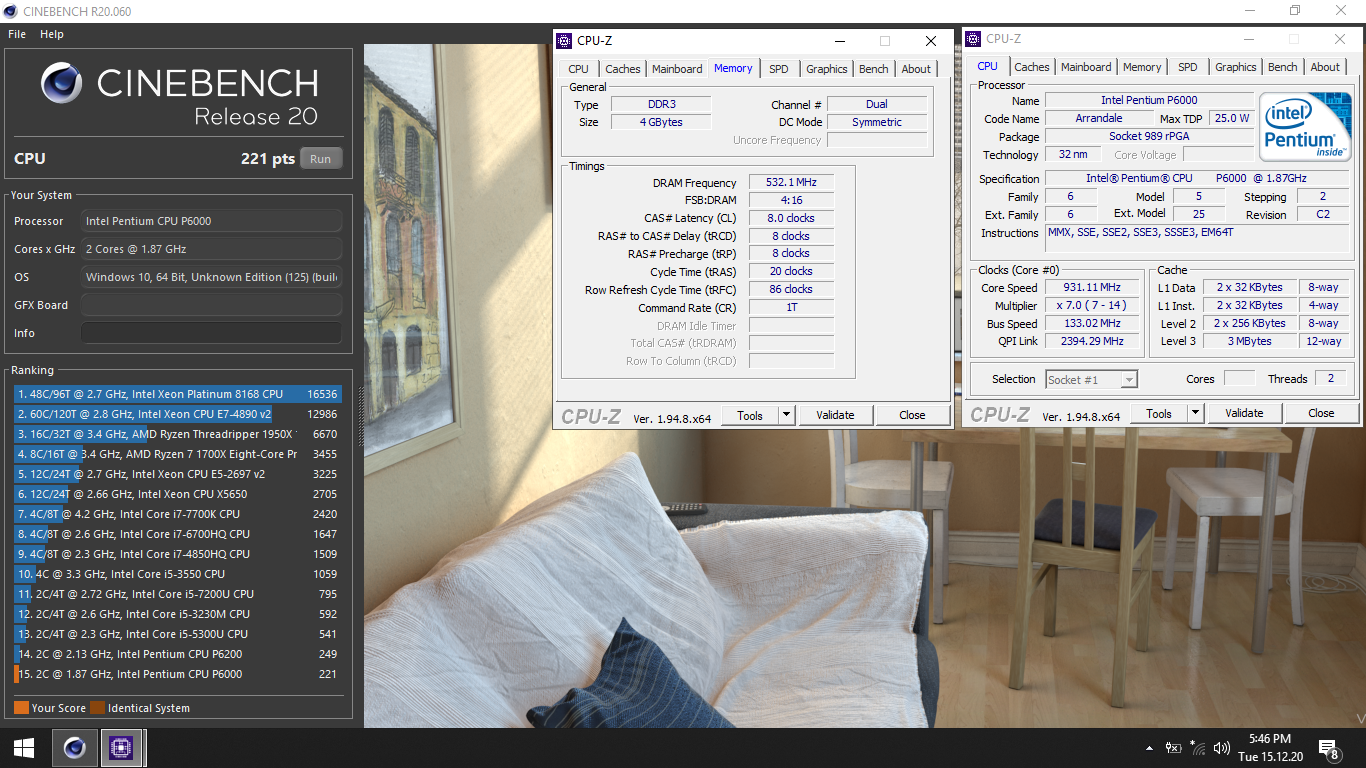Screen dimensions: 1366x768
Task: Start the CPU benchmark with Run
Action: click(321, 158)
